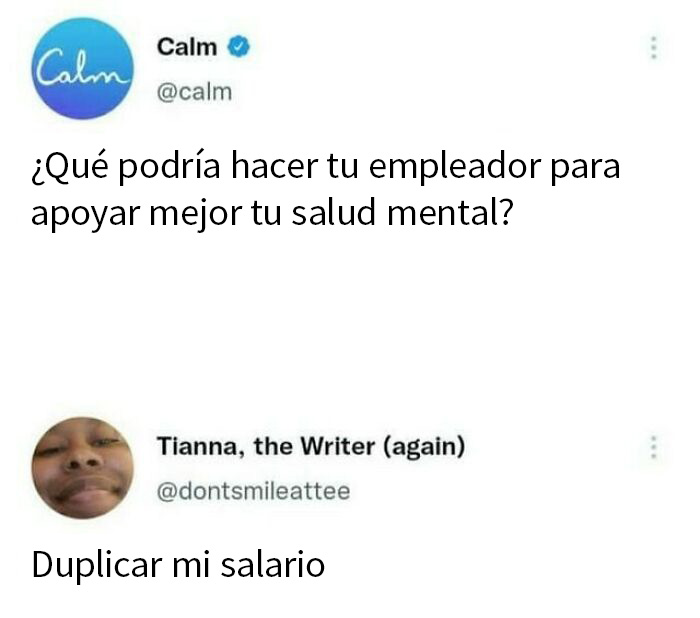Open the three-dot menu on Tianna's reply
Image resolution: width=700 pixels, height=618 pixels.
(x=654, y=447)
